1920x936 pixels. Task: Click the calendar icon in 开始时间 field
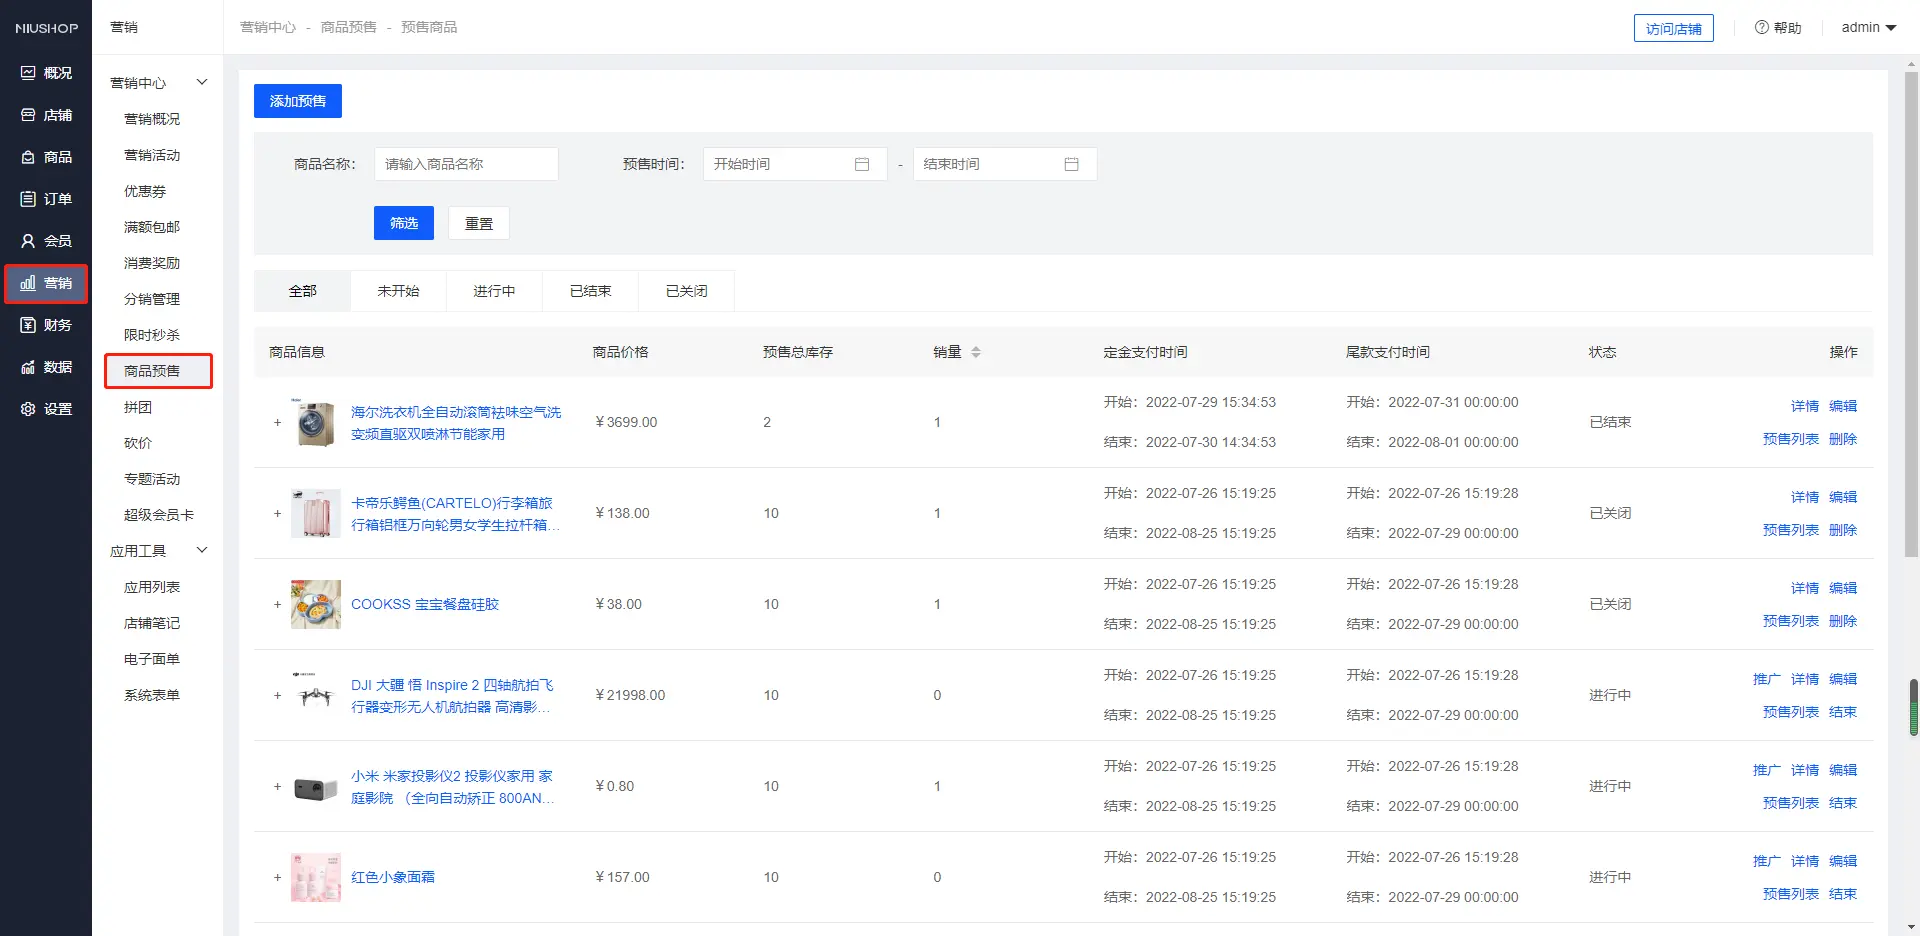click(x=861, y=164)
